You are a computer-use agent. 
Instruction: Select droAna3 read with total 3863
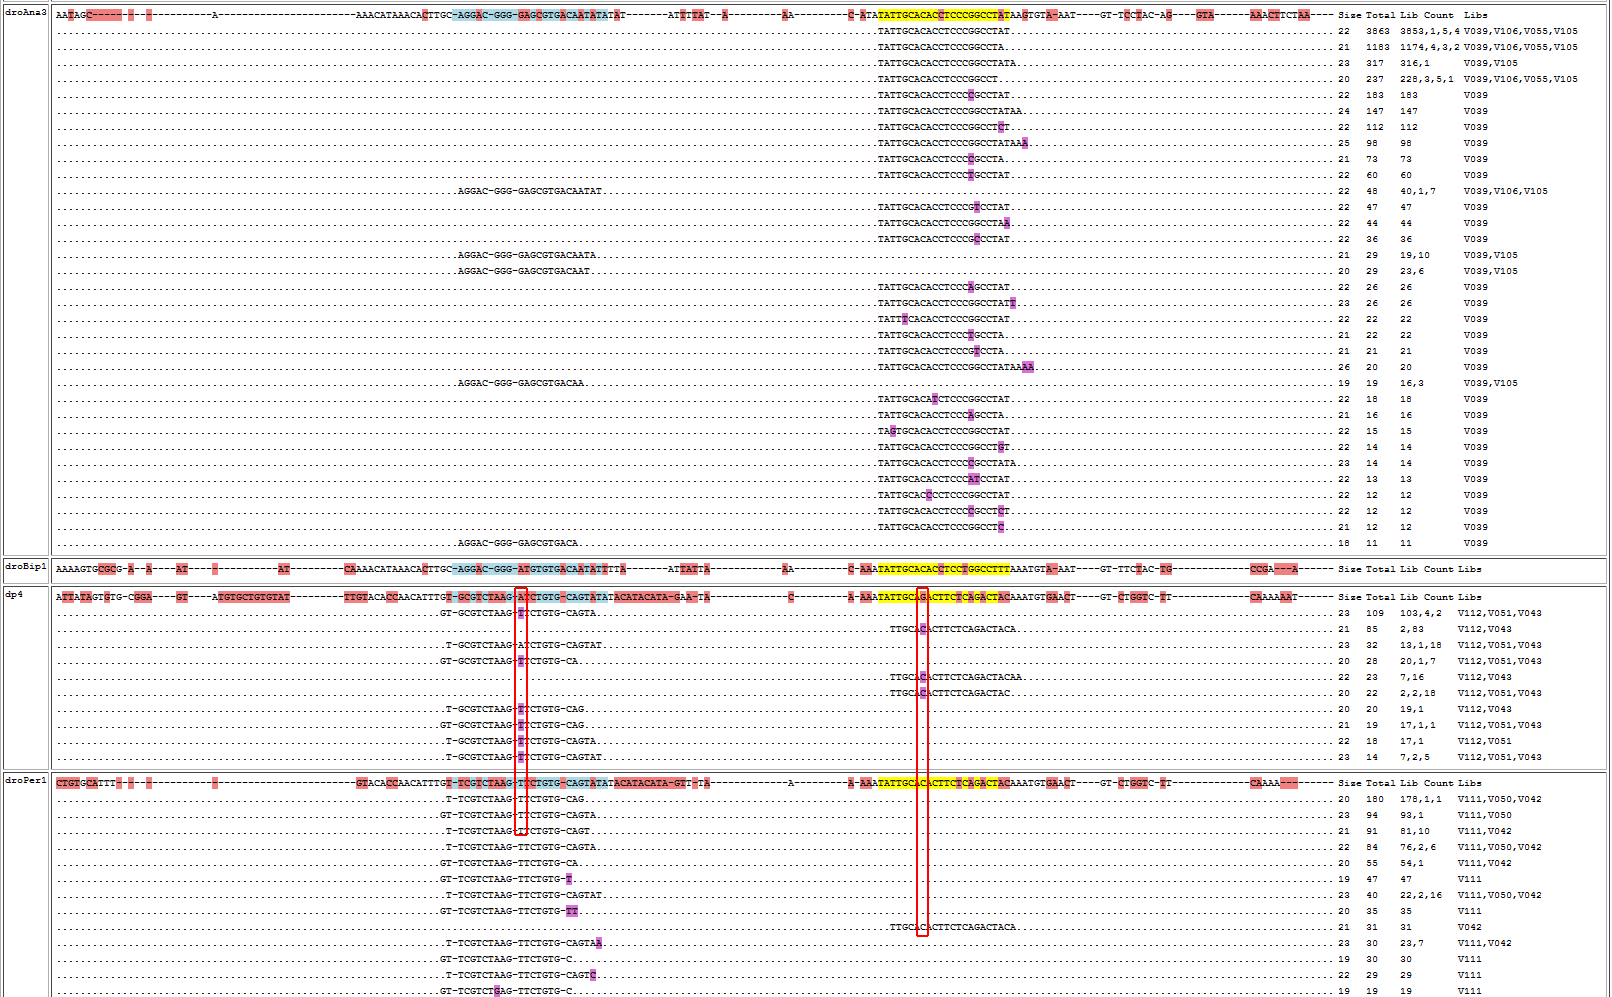(x=943, y=31)
